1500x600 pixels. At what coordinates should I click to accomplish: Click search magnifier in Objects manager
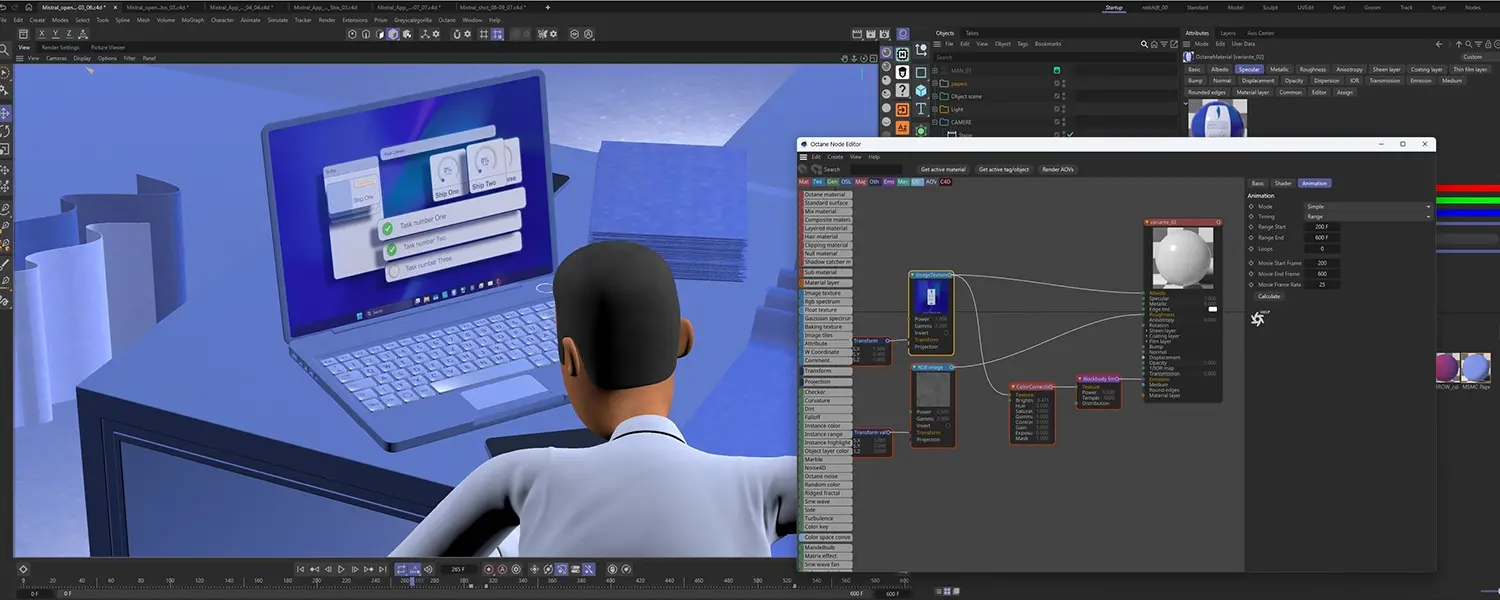click(1144, 44)
